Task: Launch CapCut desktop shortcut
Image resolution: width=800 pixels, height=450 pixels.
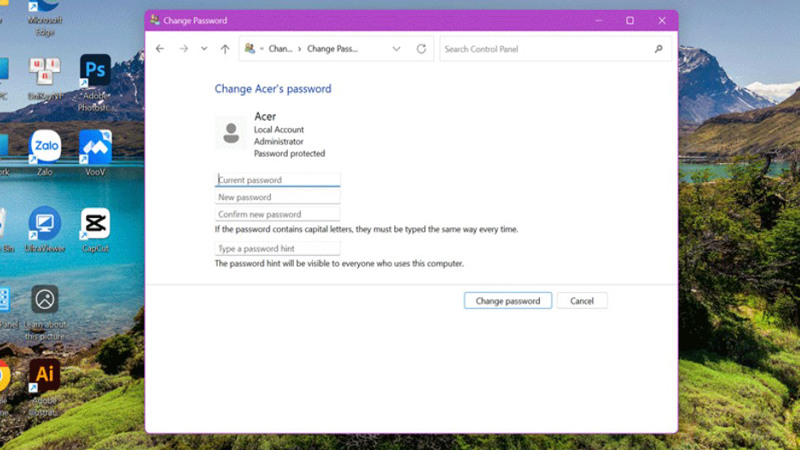Action: tap(95, 224)
